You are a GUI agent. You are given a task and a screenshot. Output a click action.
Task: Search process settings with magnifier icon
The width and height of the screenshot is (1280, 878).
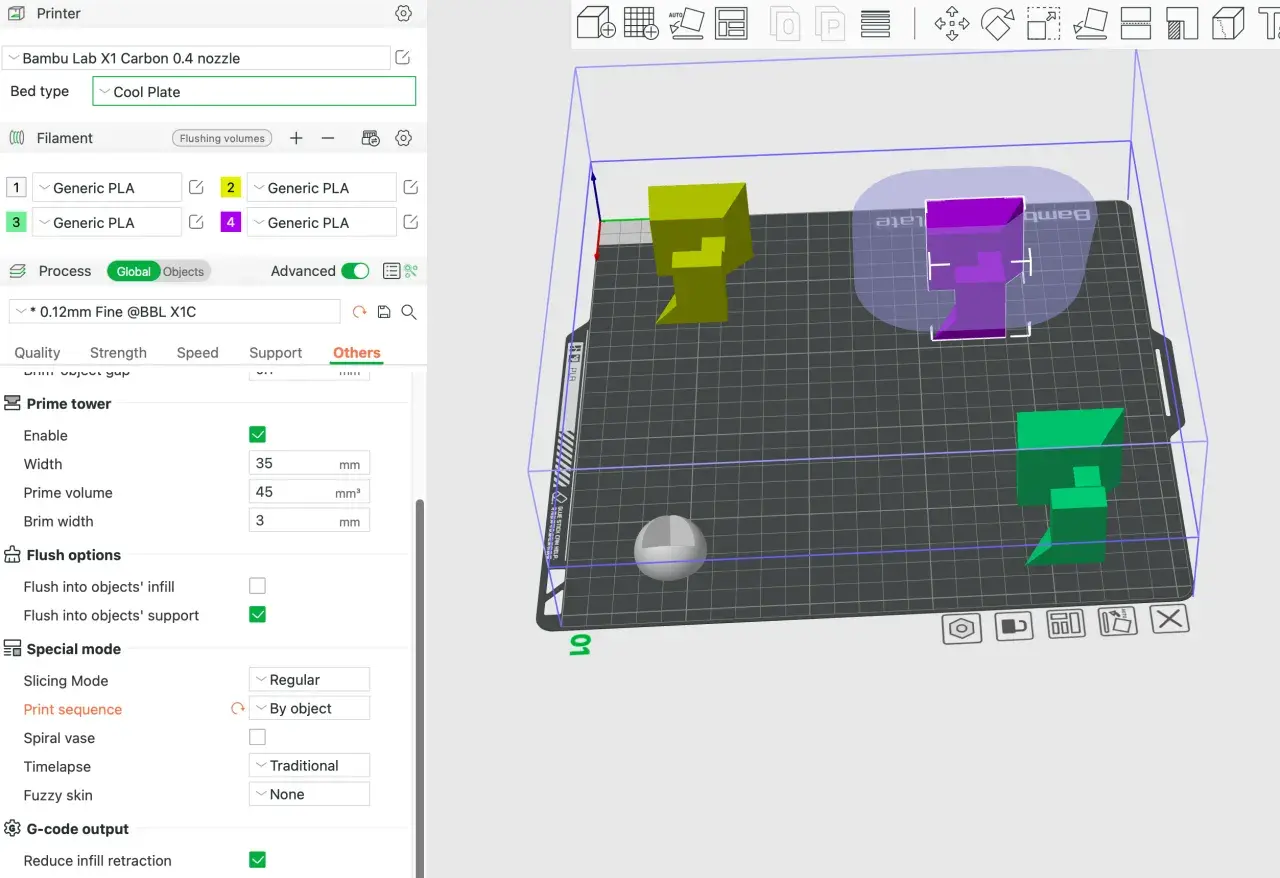[408, 312]
